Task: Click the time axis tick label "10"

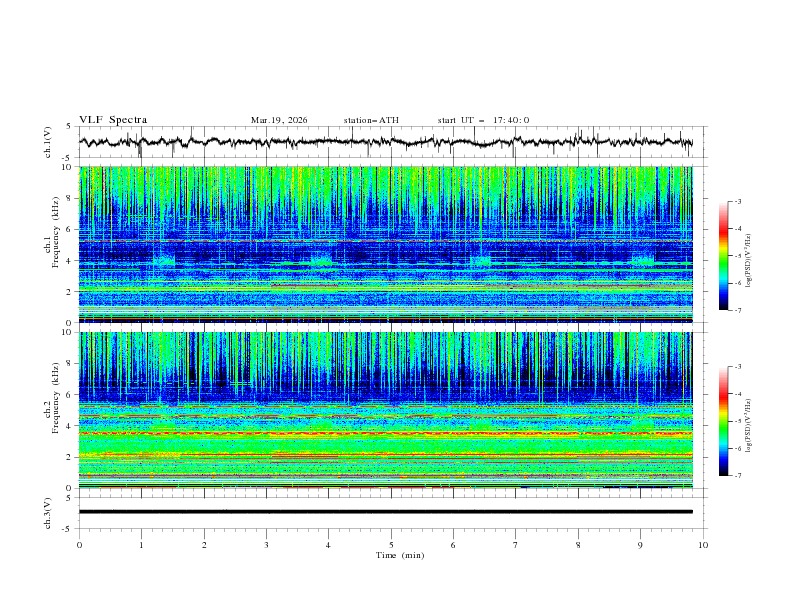Action: 703,545
